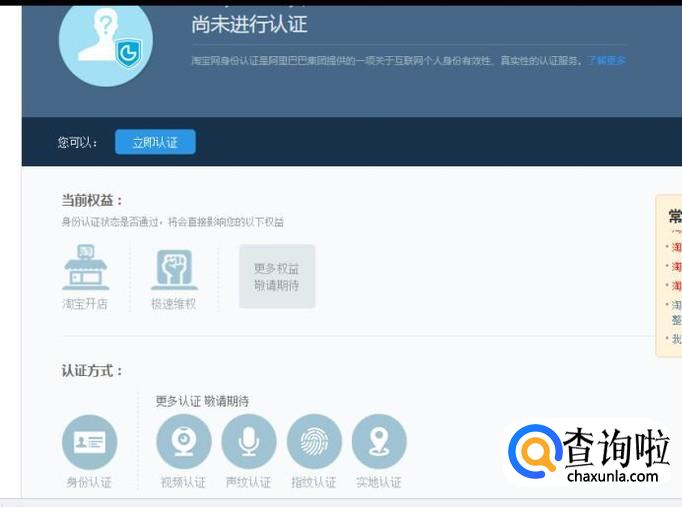Click the 更多权益 敬请期待 box

277,277
